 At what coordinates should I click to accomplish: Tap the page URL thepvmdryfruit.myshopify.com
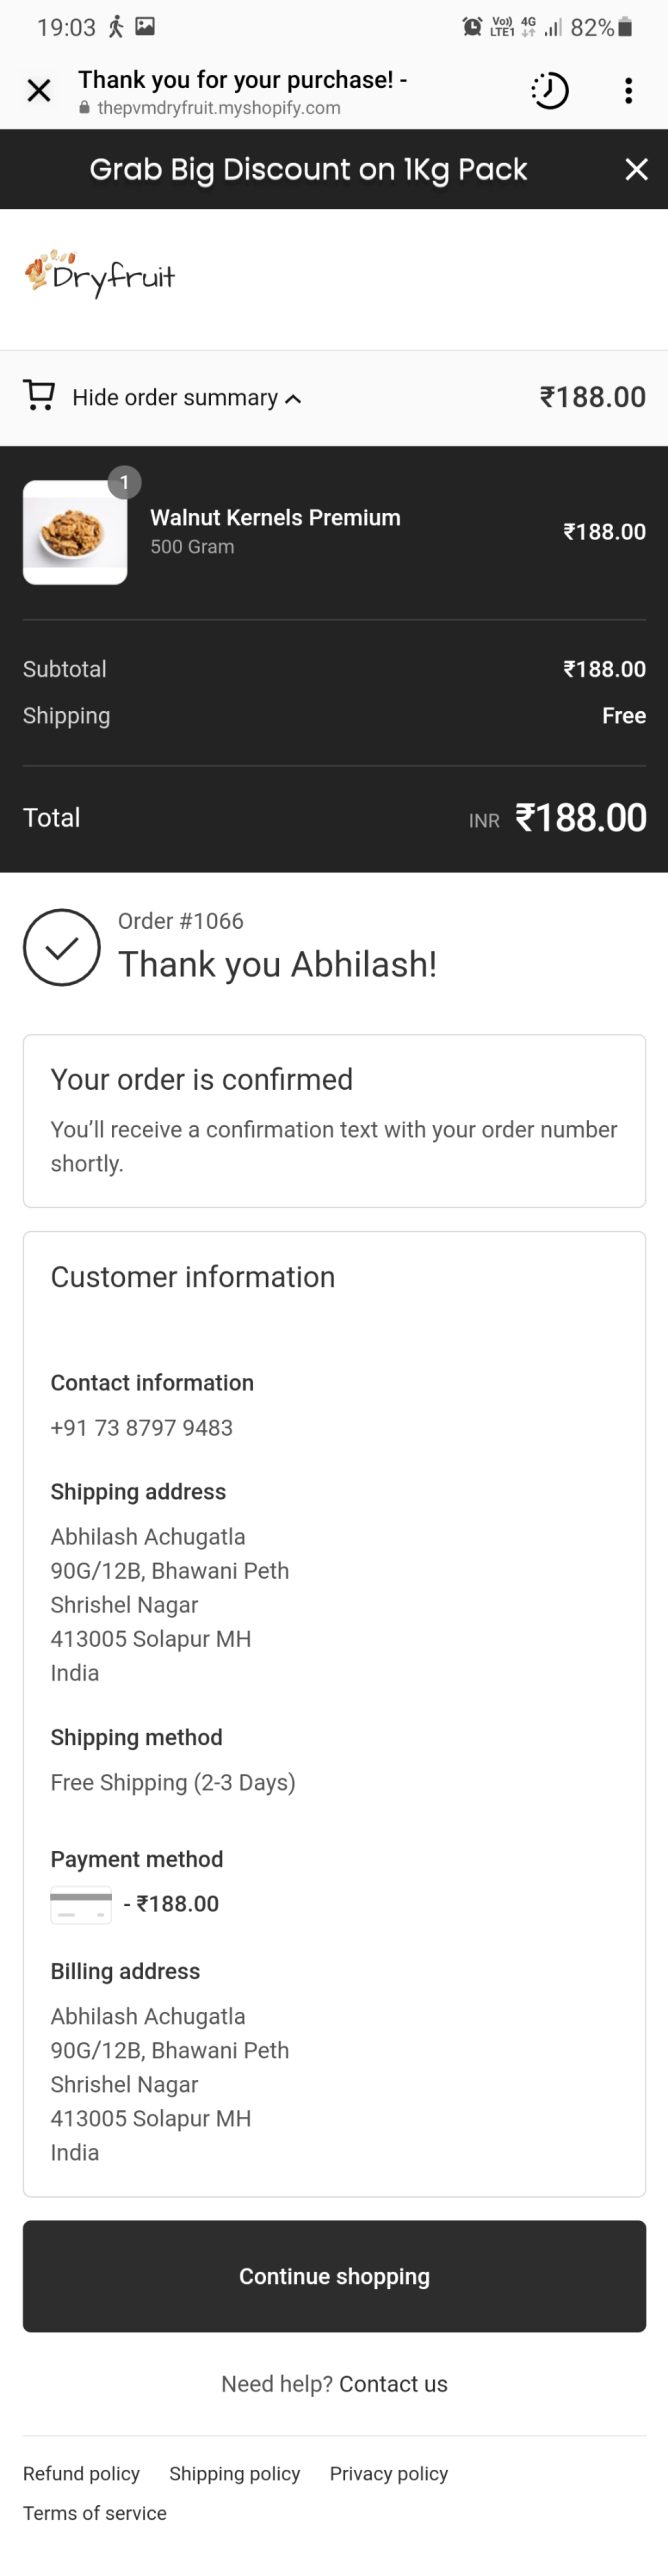(x=218, y=108)
